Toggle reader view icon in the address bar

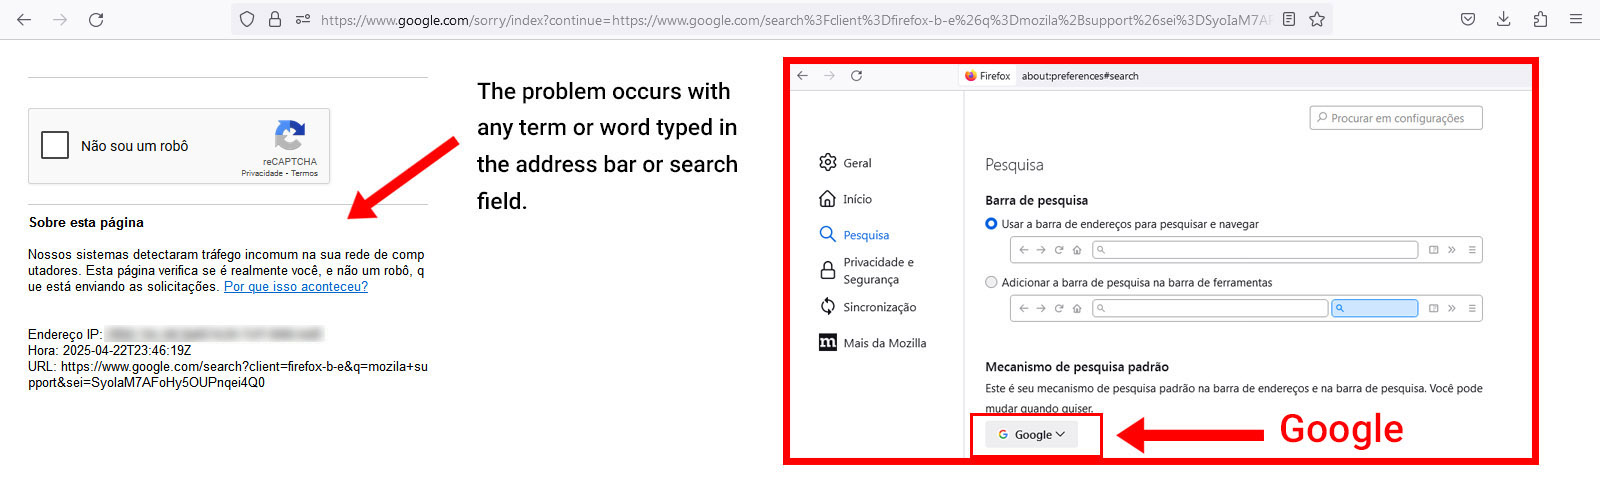(1289, 19)
